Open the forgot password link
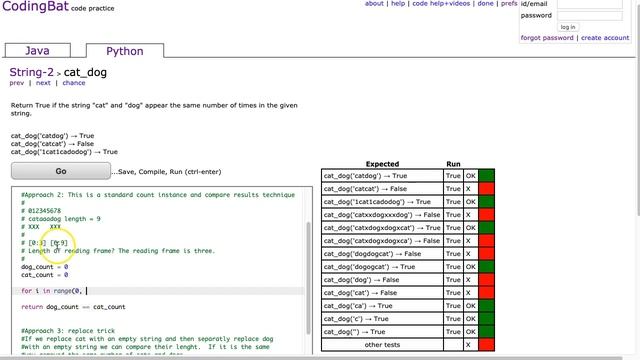 point(547,38)
